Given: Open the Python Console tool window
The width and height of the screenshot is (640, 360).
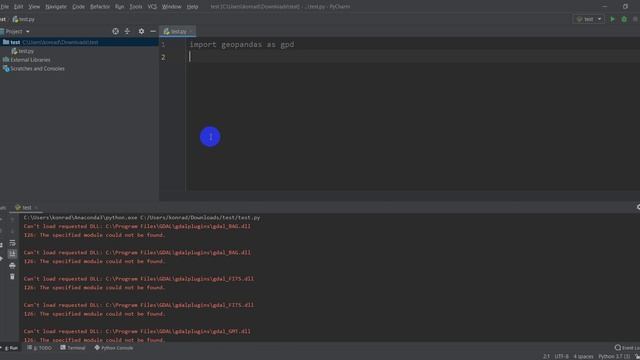Looking at the screenshot, I should click(114, 348).
